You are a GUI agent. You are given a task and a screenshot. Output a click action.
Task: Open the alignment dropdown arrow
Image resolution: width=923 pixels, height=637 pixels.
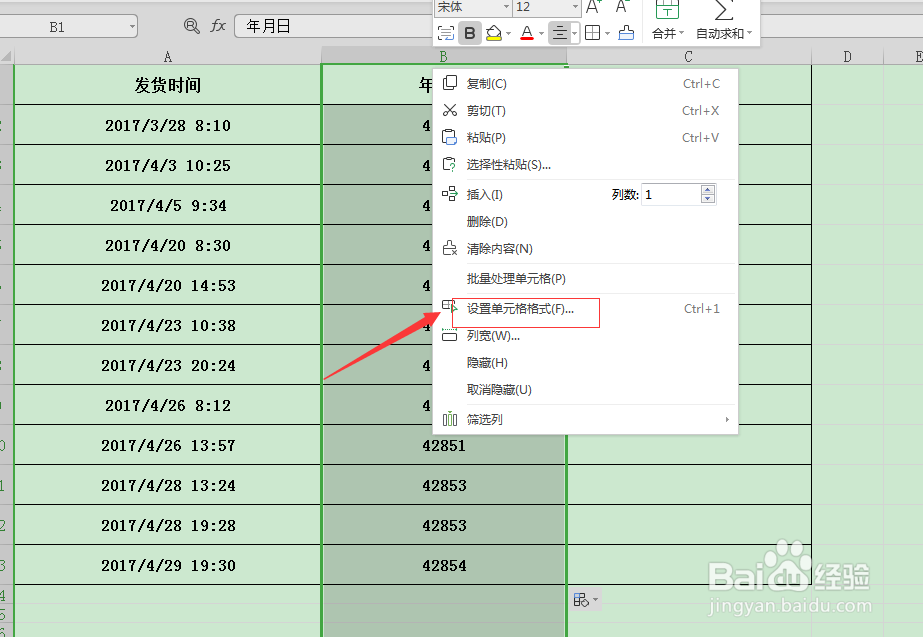pos(575,34)
